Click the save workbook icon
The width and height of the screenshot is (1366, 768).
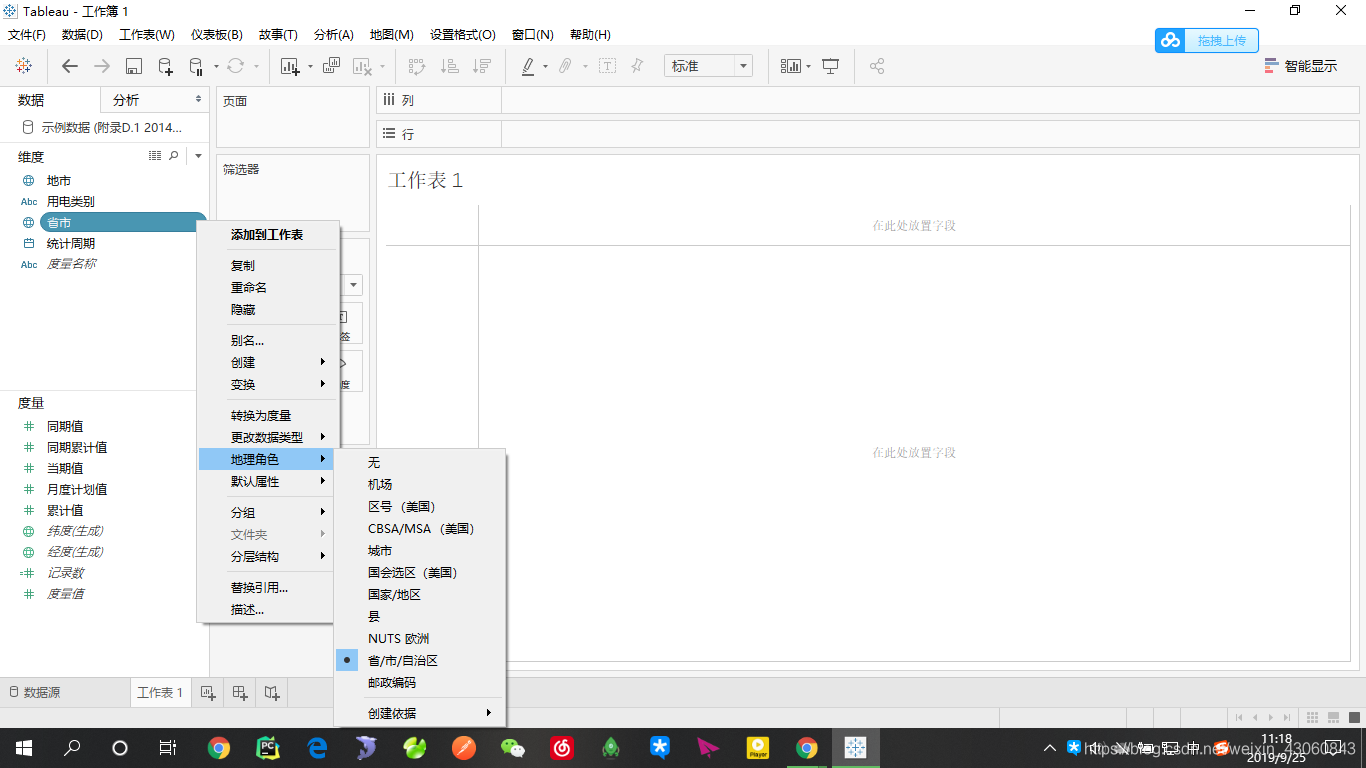[x=134, y=66]
